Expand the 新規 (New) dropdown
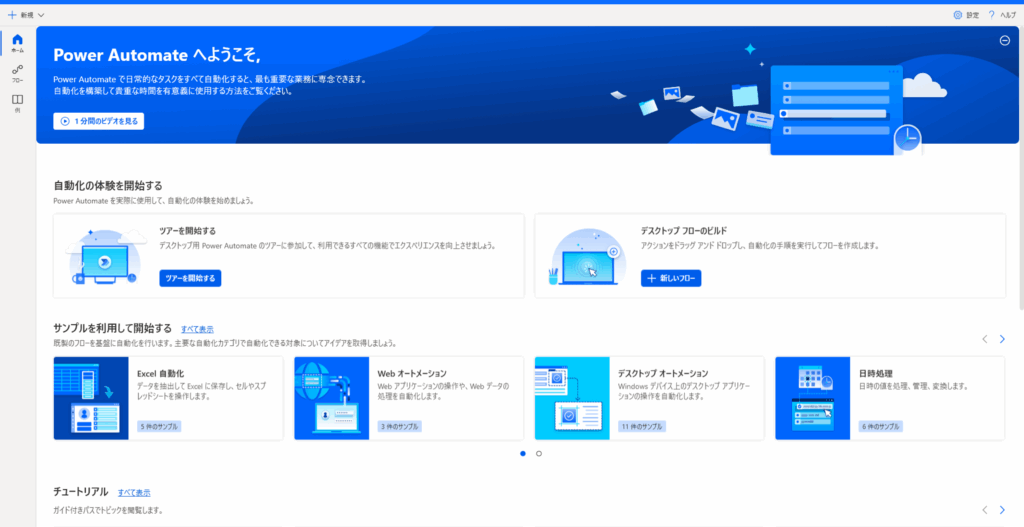 (x=26, y=15)
